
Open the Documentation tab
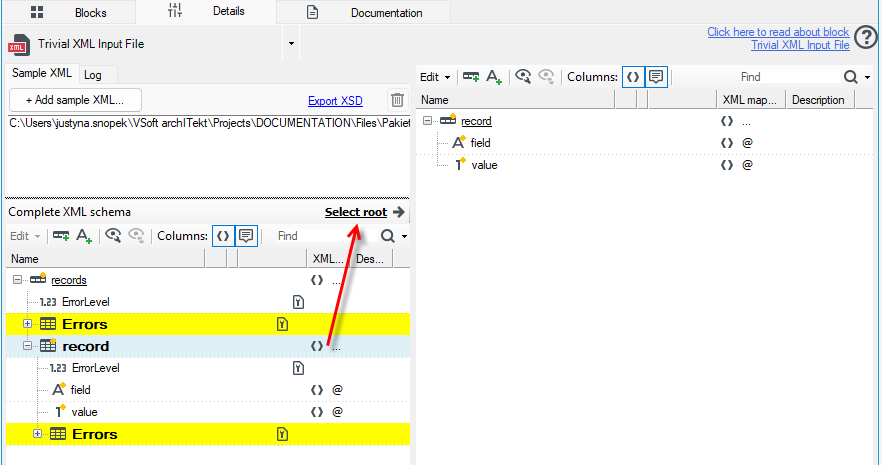363,12
